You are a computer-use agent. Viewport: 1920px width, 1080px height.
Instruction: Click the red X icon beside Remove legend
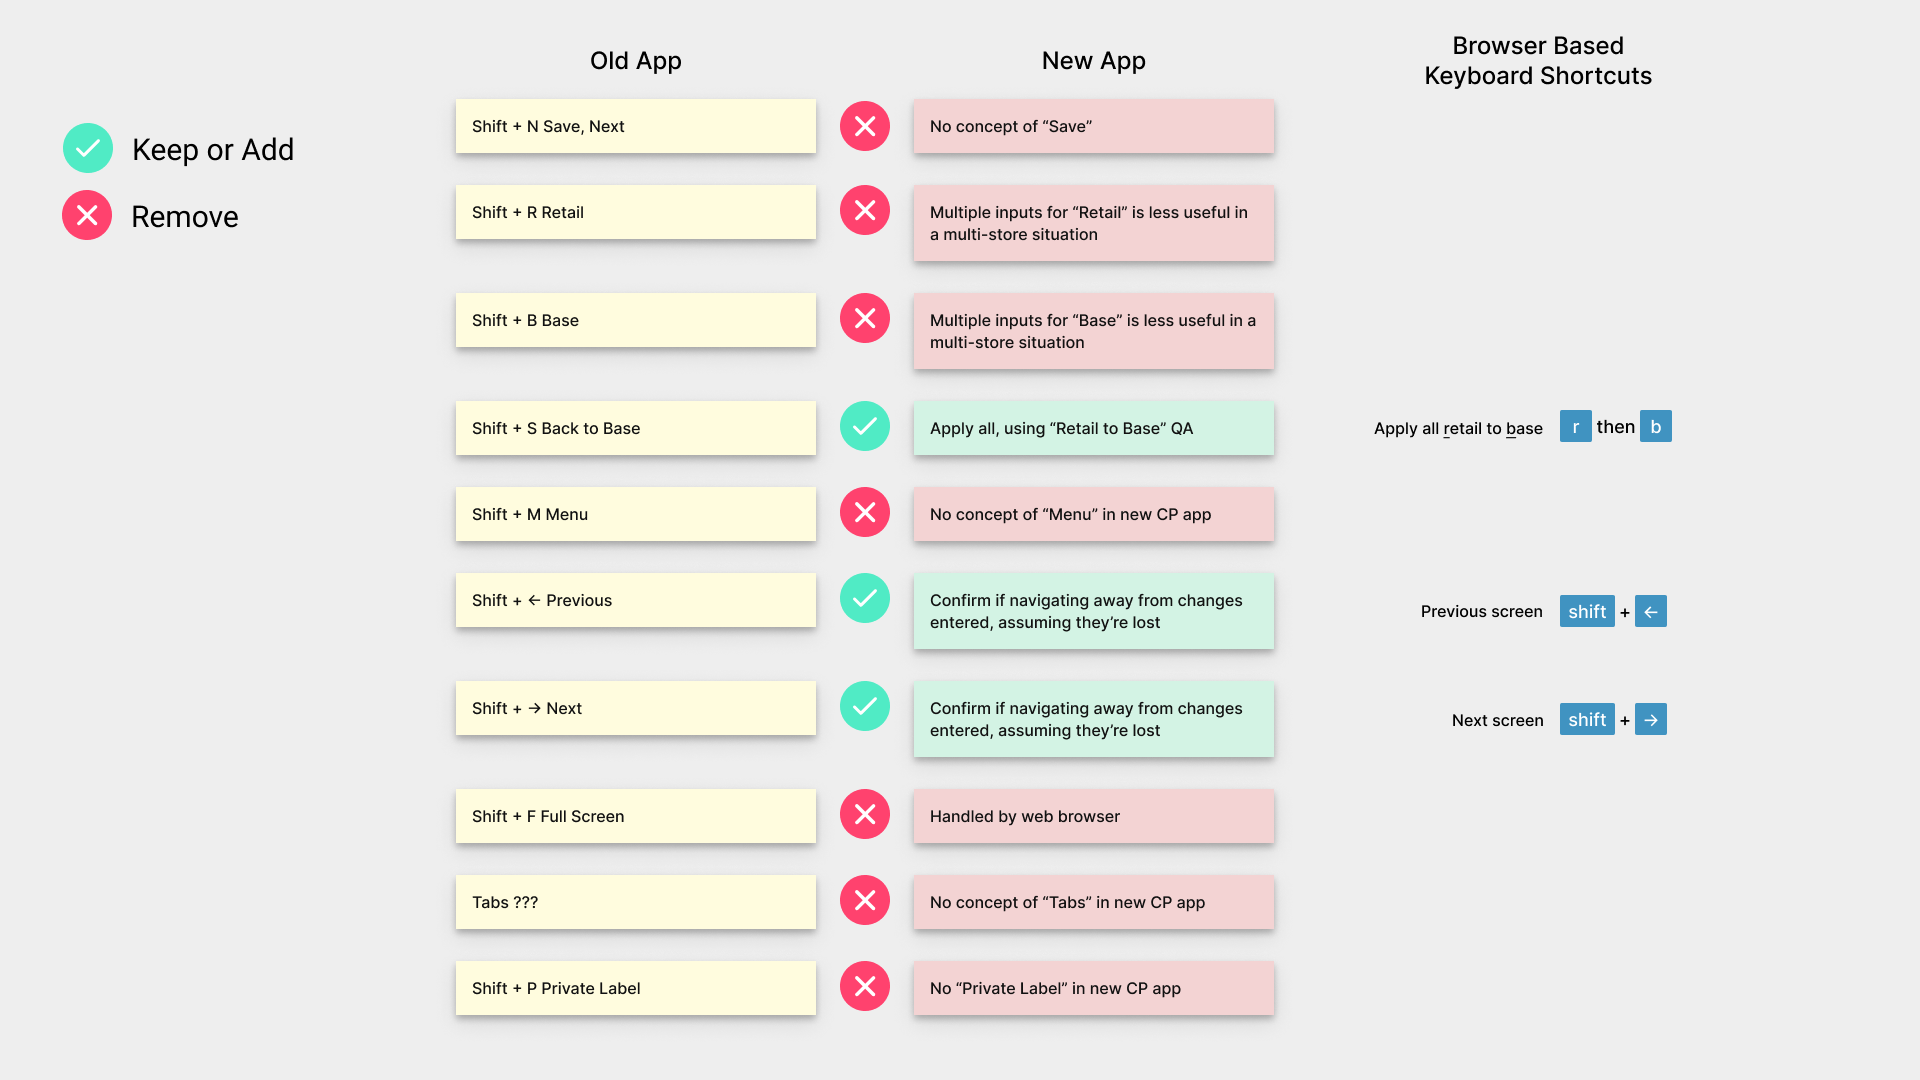[x=87, y=216]
